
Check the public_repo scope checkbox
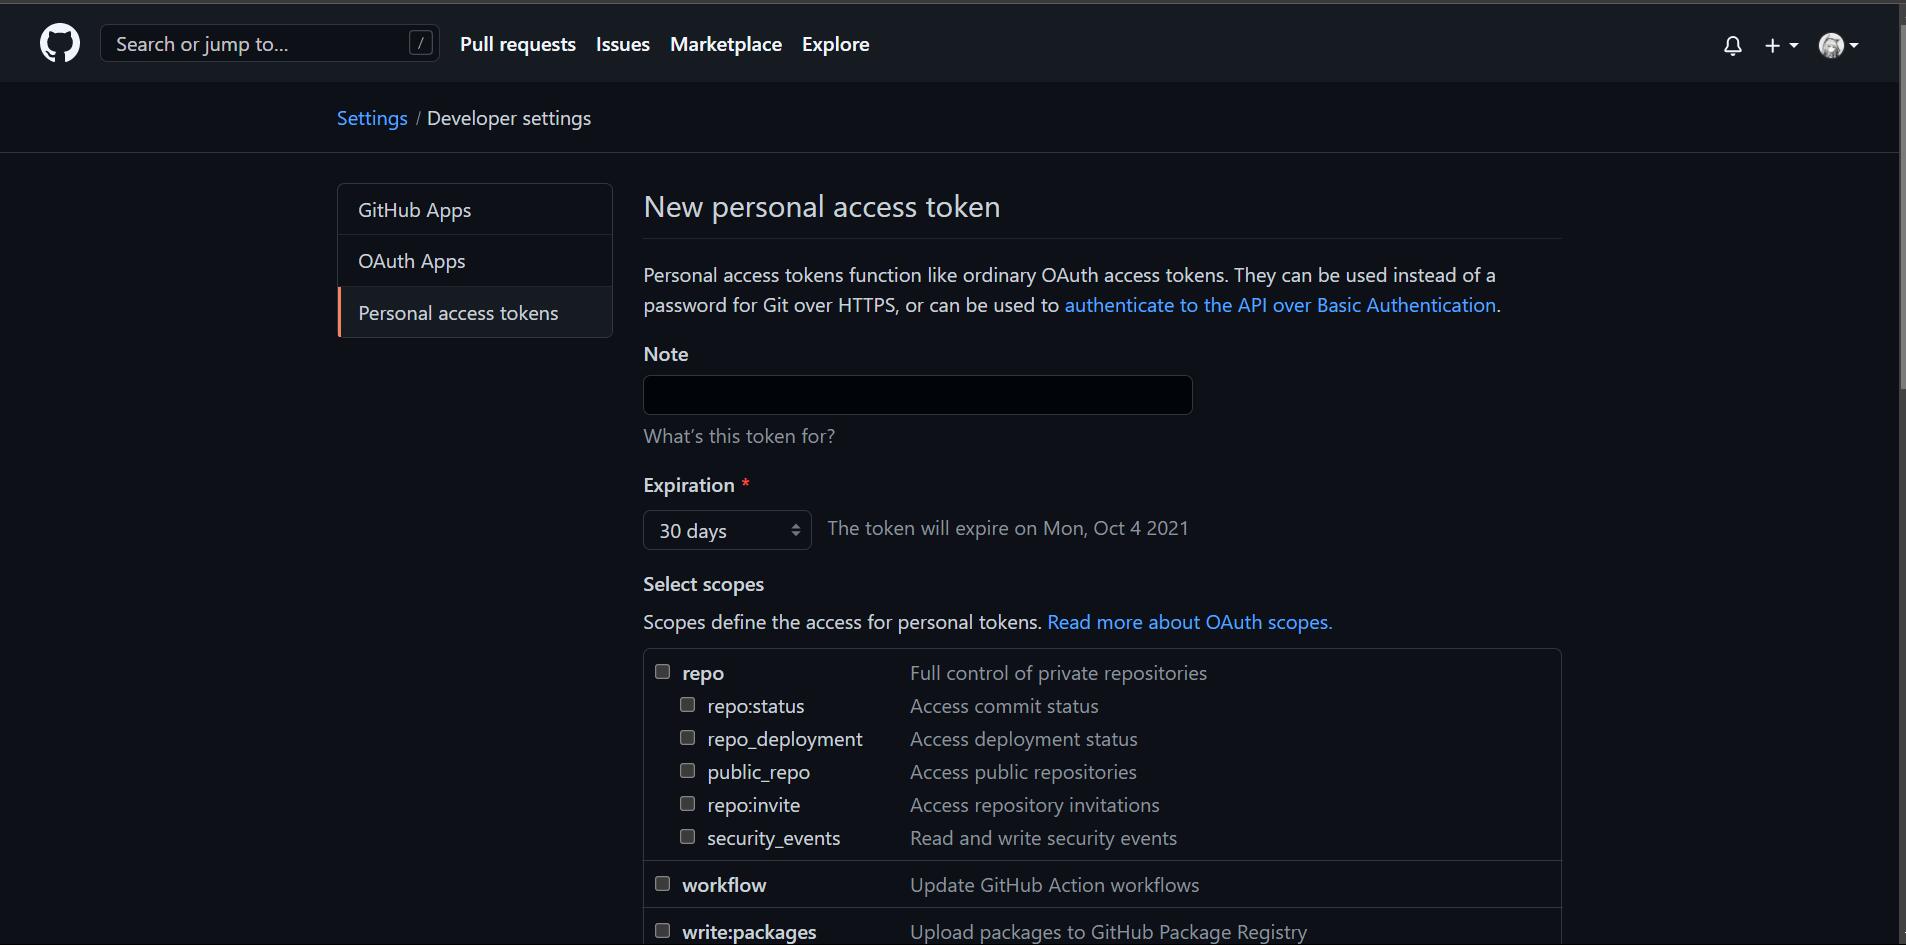(687, 771)
